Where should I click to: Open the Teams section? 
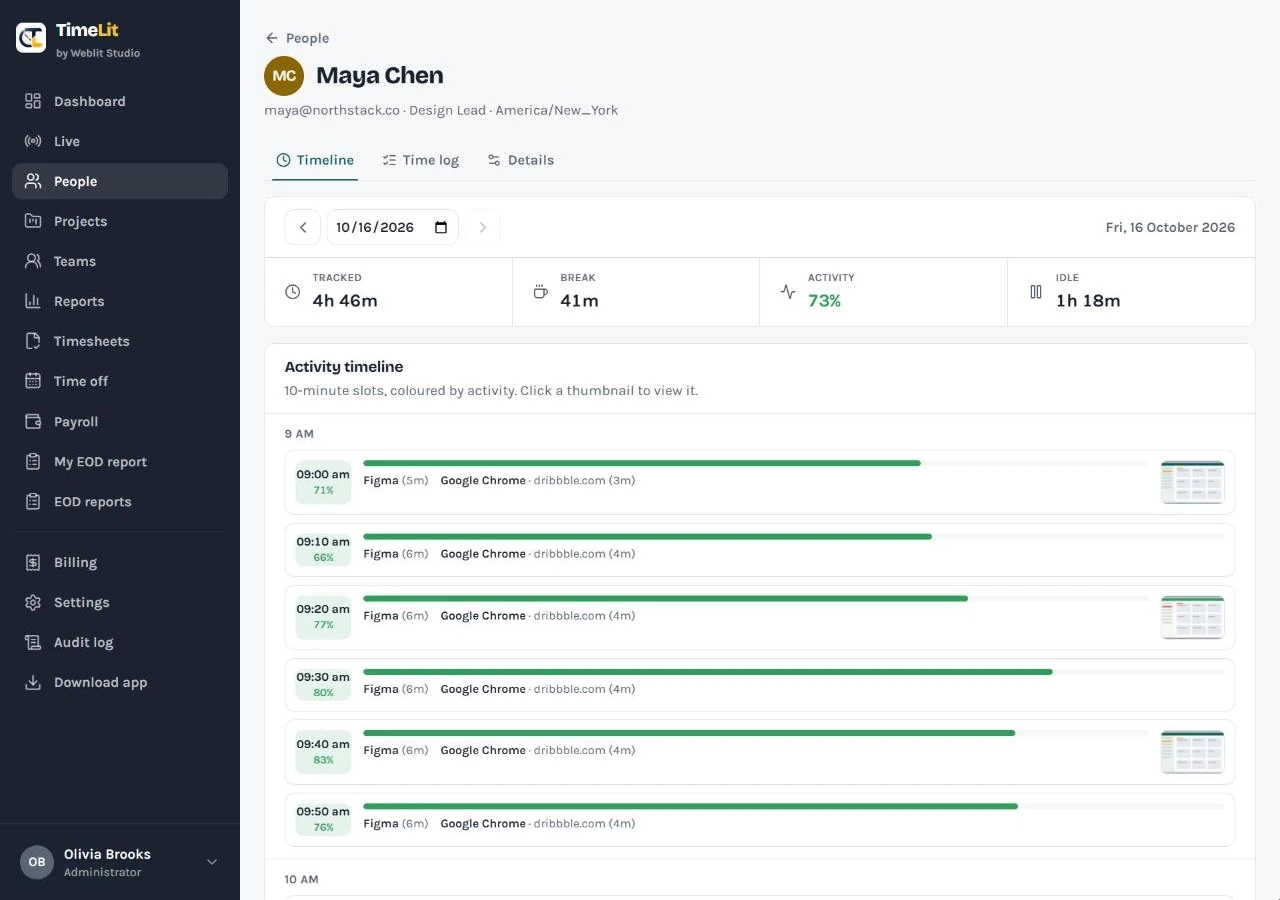120,261
